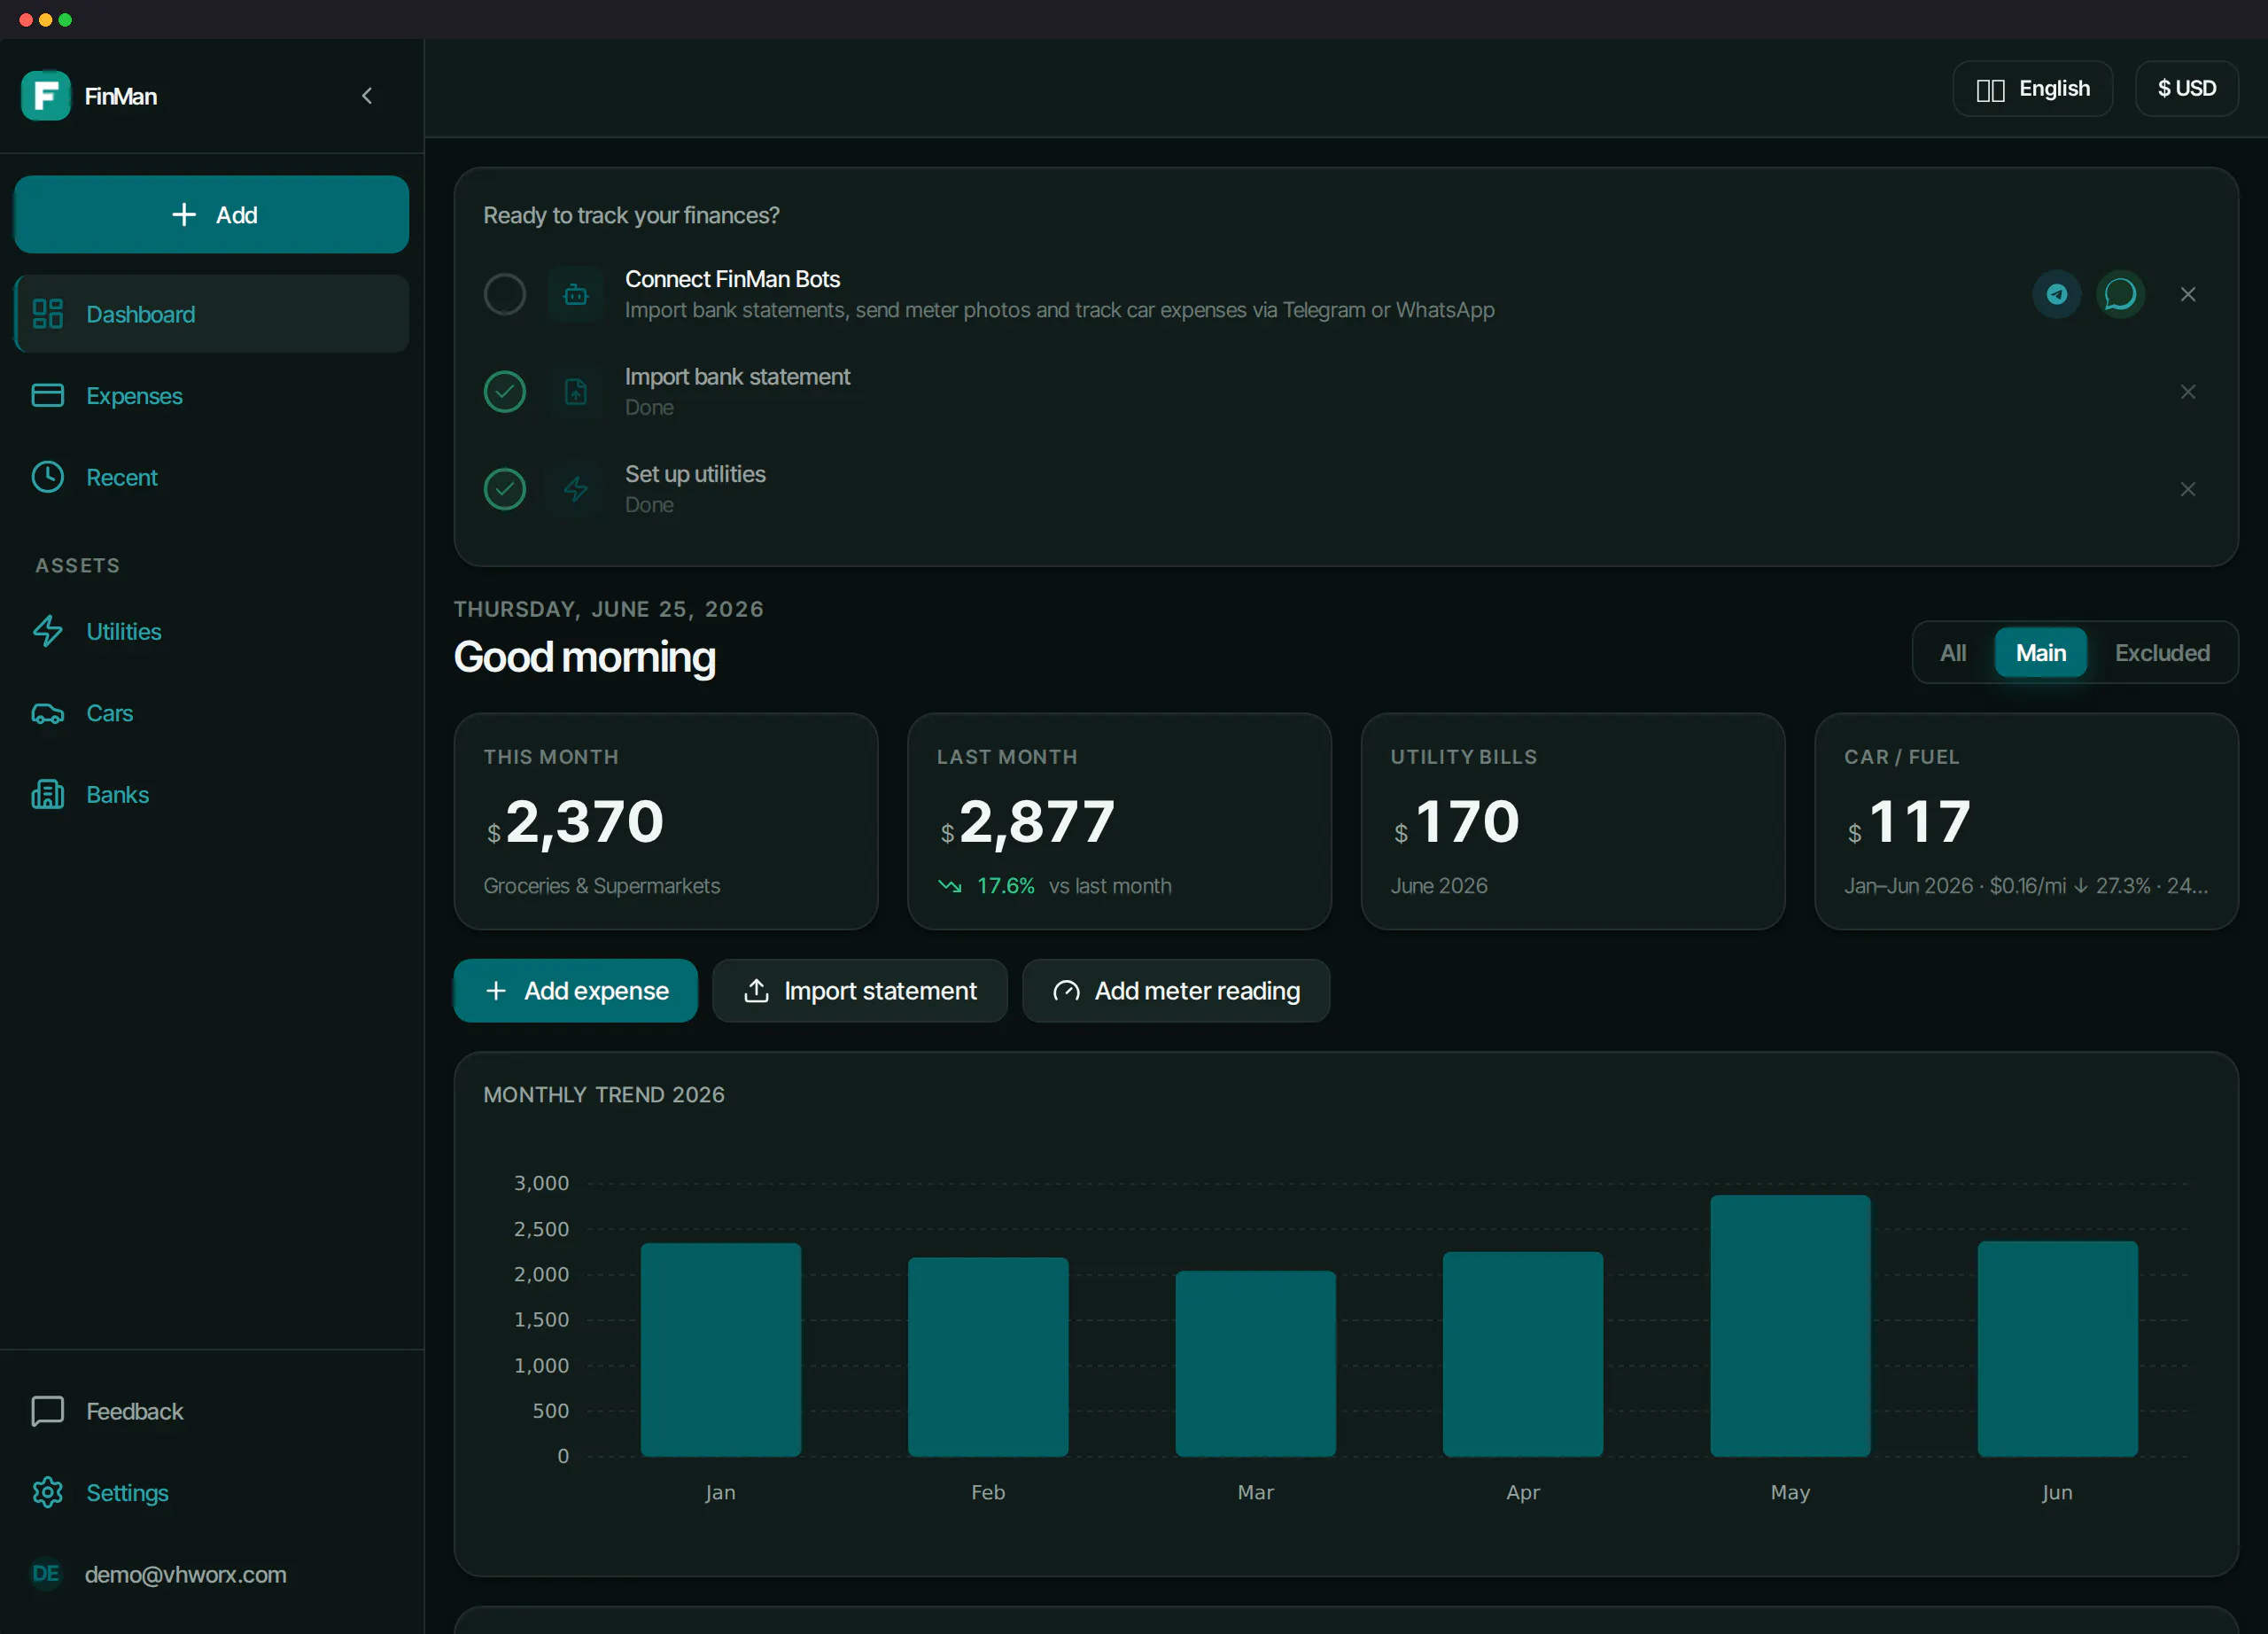Click the February bar in the chart
This screenshot has width=2268, height=1634.
point(988,1357)
